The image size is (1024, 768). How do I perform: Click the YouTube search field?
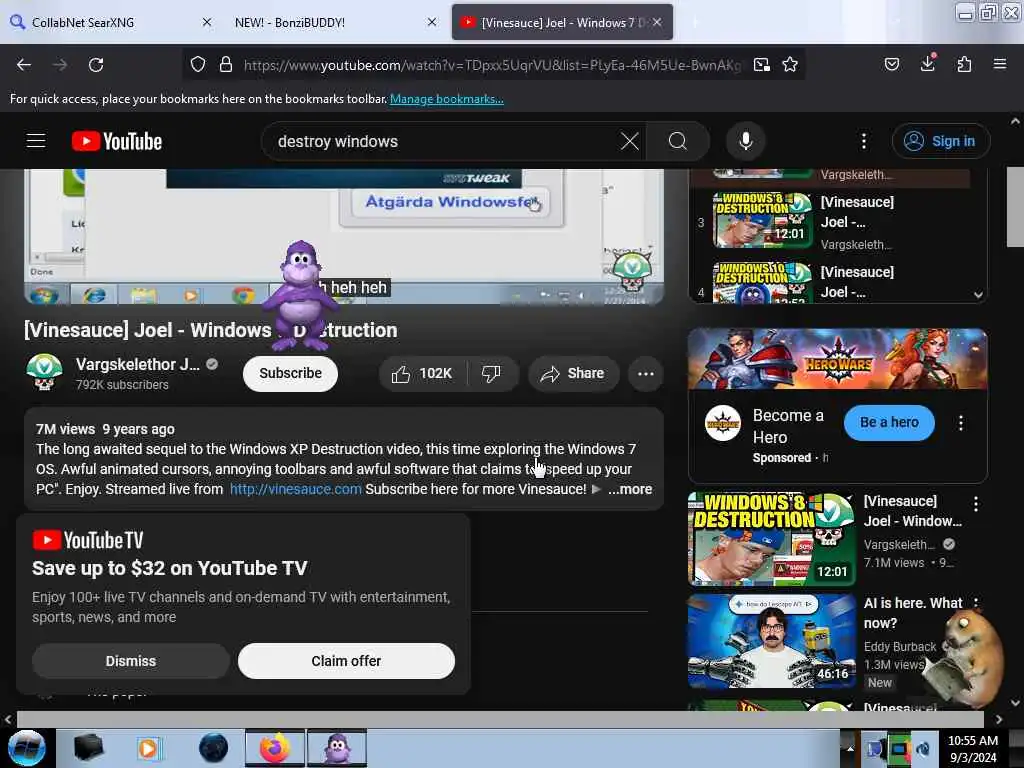click(x=444, y=141)
